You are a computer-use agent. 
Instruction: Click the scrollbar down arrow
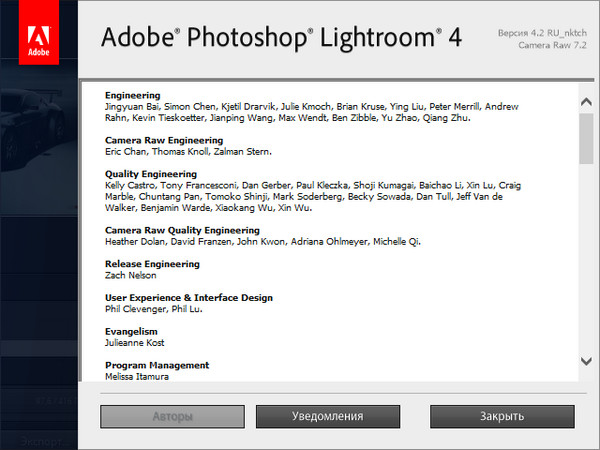coord(586,362)
